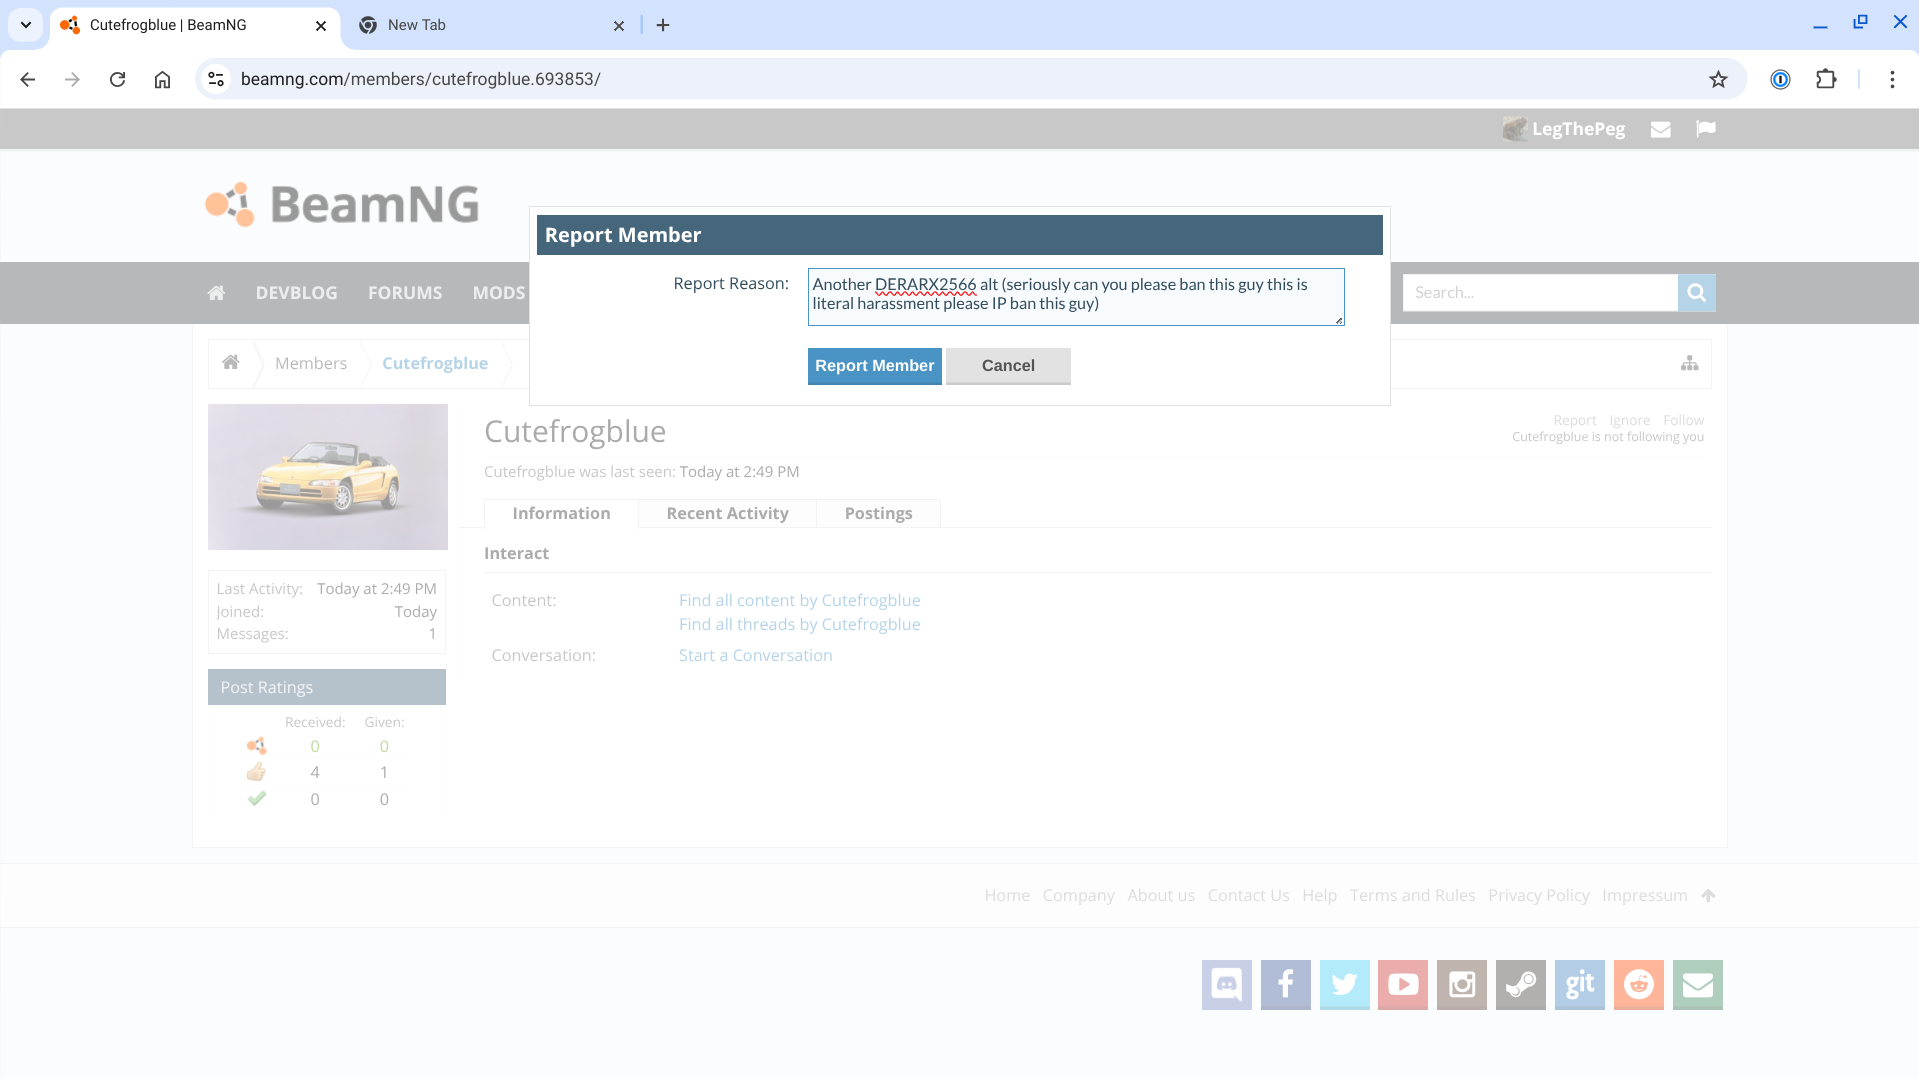Click the Ignore link on profile

pos(1630,420)
